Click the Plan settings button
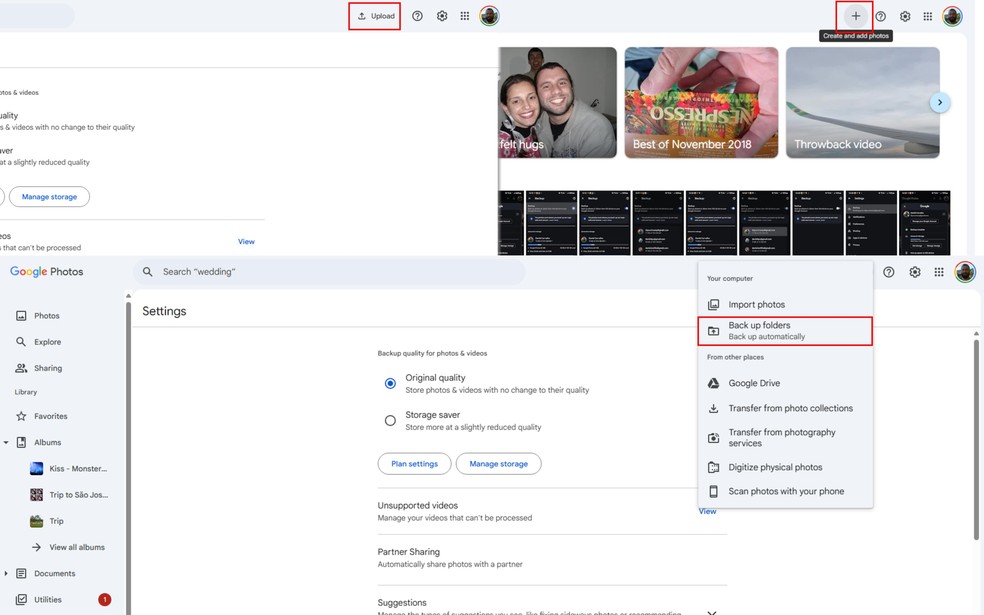The height and width of the screenshot is (615, 984). (x=414, y=464)
